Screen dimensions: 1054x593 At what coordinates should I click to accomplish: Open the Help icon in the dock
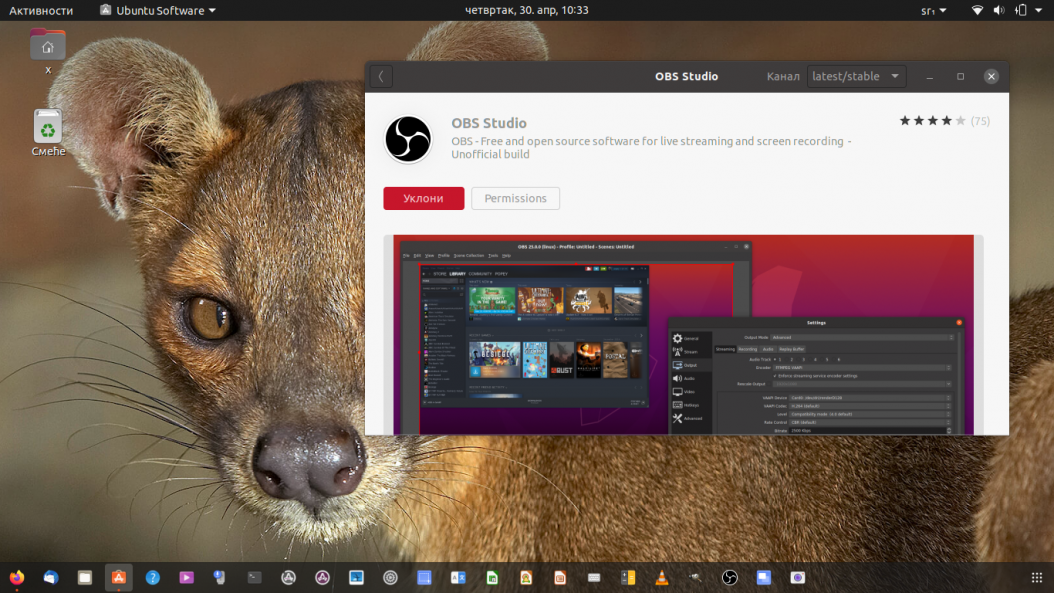[x=153, y=578]
